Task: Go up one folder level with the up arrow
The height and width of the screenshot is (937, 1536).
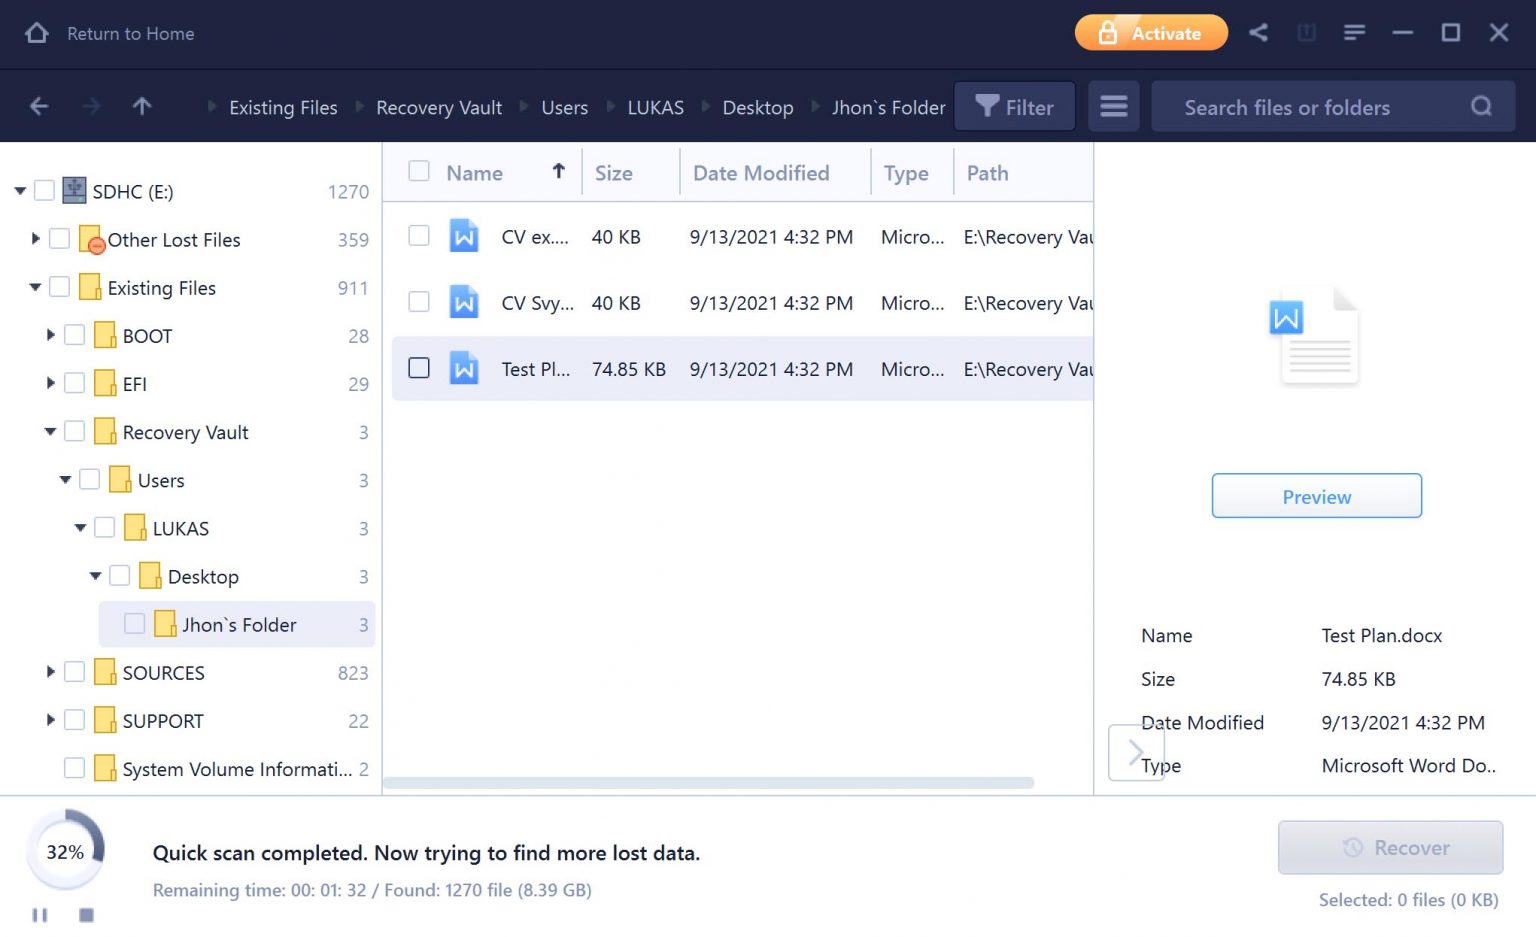Action: pyautogui.click(x=142, y=106)
